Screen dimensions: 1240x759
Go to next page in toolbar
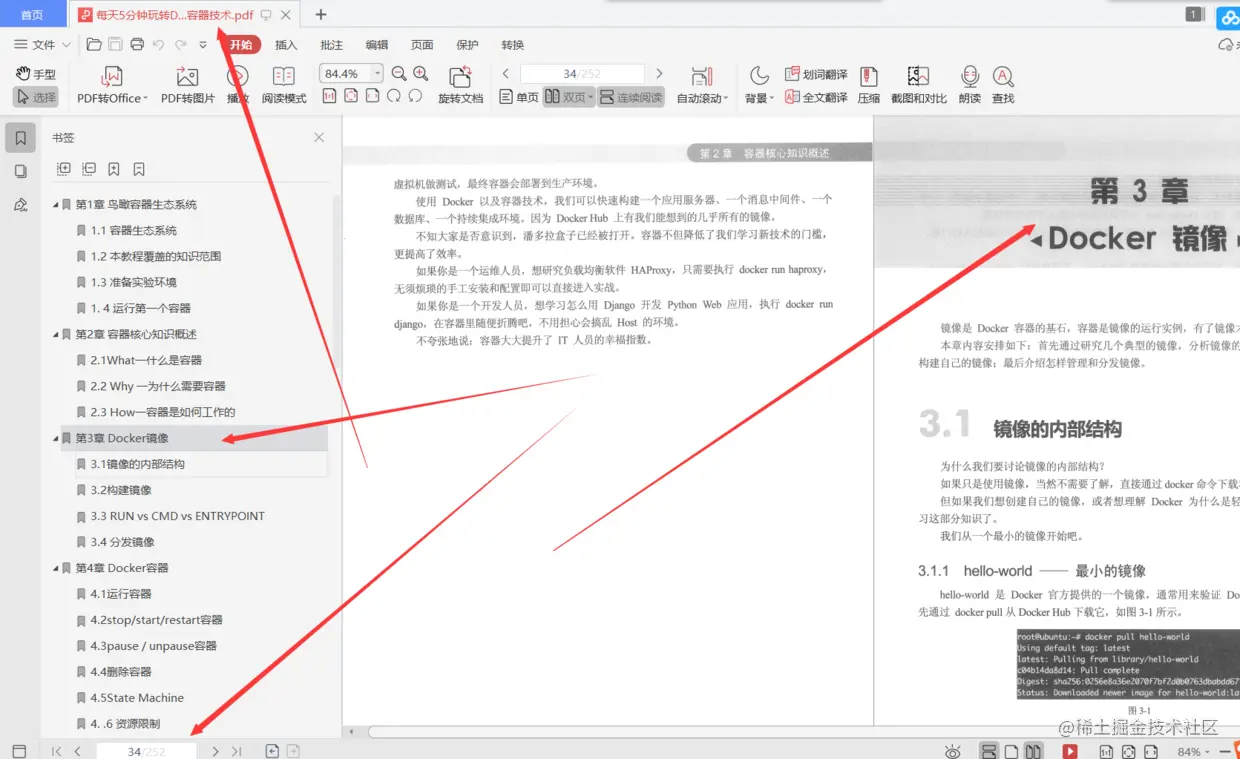click(x=659, y=73)
